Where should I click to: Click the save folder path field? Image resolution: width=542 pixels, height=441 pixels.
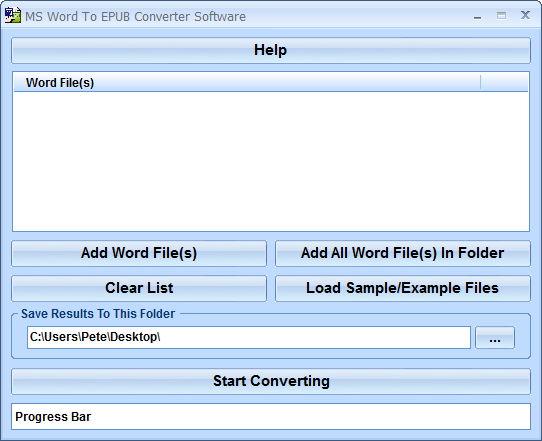(249, 337)
